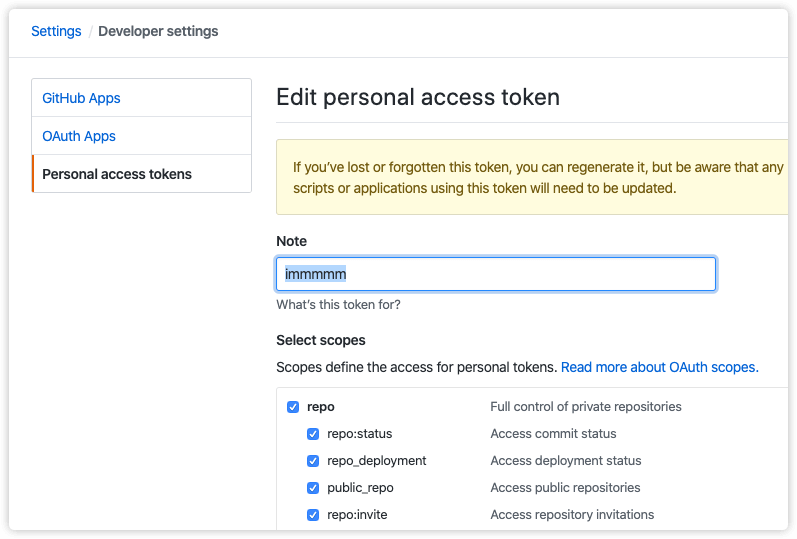
Task: Open the GitHub Apps sidebar item
Action: tap(82, 98)
